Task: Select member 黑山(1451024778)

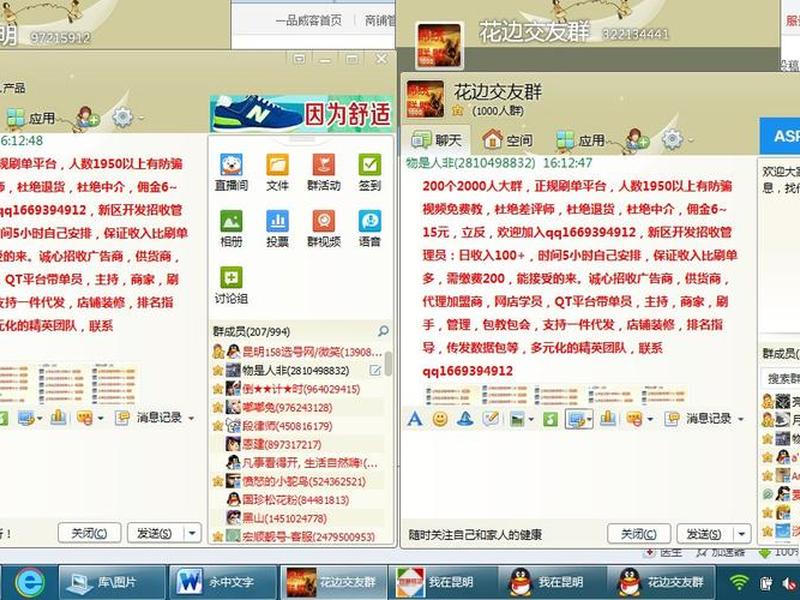Action: coord(296,518)
